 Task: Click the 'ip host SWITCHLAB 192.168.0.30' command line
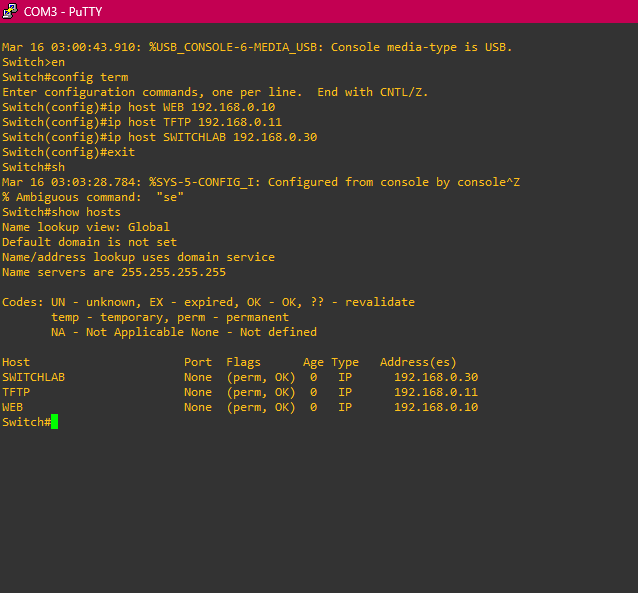[x=160, y=137]
